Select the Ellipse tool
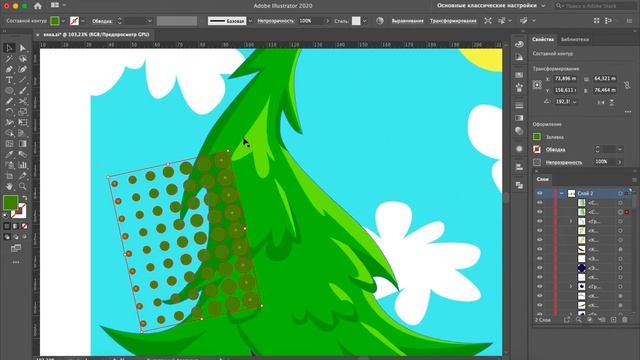640x360 pixels. pos(9,91)
